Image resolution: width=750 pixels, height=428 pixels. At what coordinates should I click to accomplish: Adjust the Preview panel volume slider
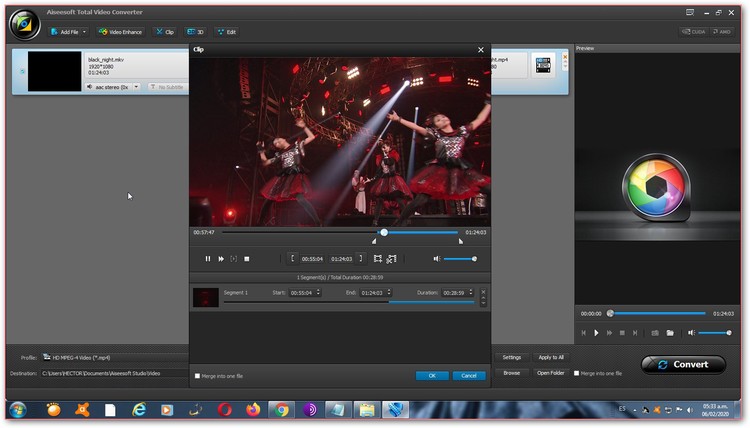pos(715,333)
